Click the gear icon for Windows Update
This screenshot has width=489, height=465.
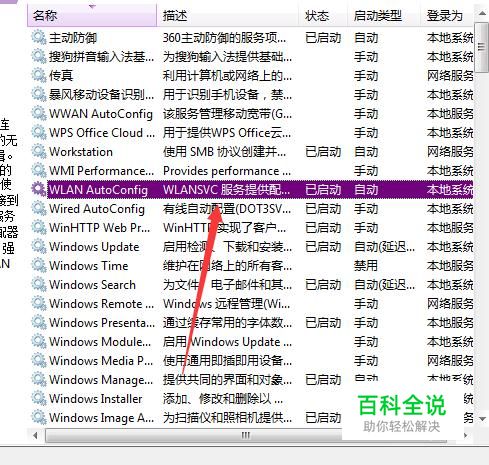(39, 246)
